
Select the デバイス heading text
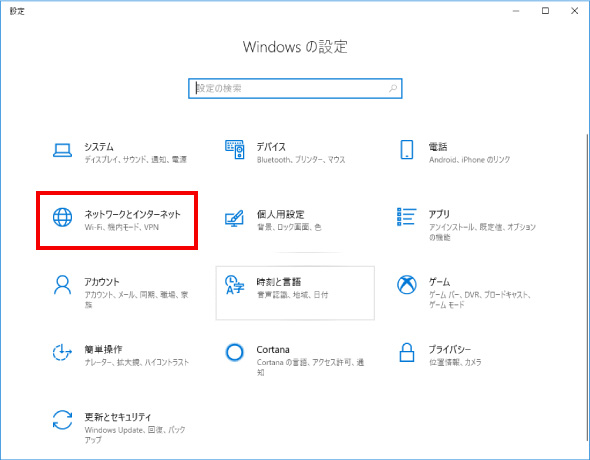271,147
